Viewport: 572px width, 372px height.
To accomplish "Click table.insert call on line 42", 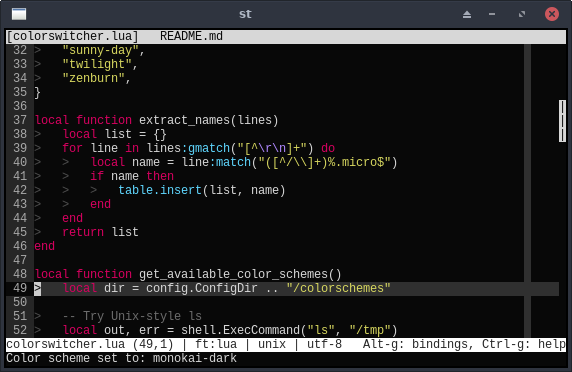I will (160, 190).
